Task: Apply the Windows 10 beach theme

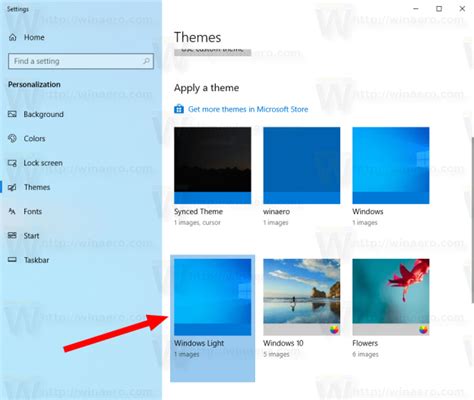Action: pos(302,297)
